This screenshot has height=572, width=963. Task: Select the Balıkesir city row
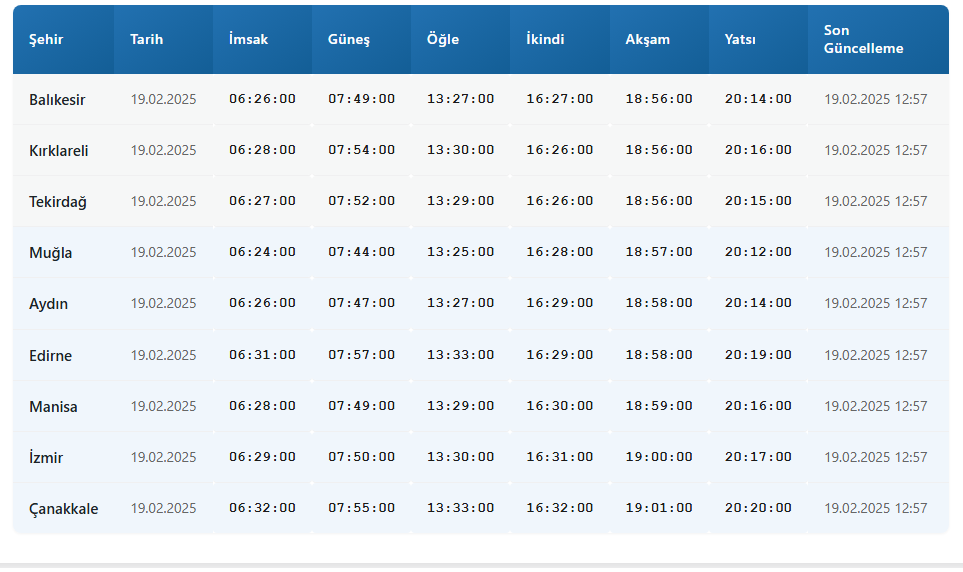[481, 100]
